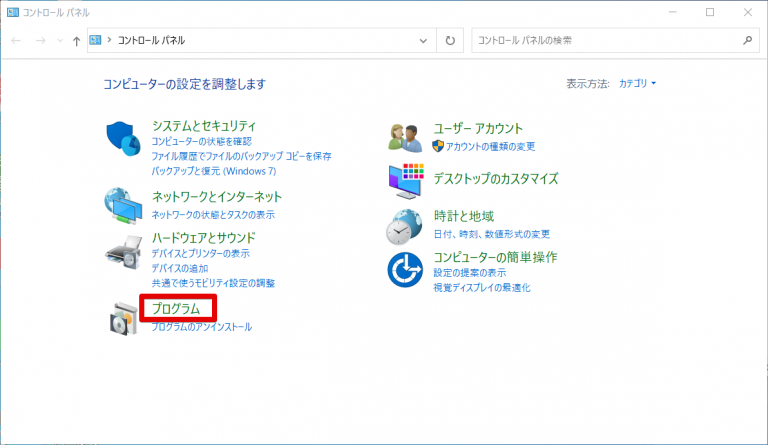
Task: Click プログラムのアンインストール link
Action: tap(201, 327)
